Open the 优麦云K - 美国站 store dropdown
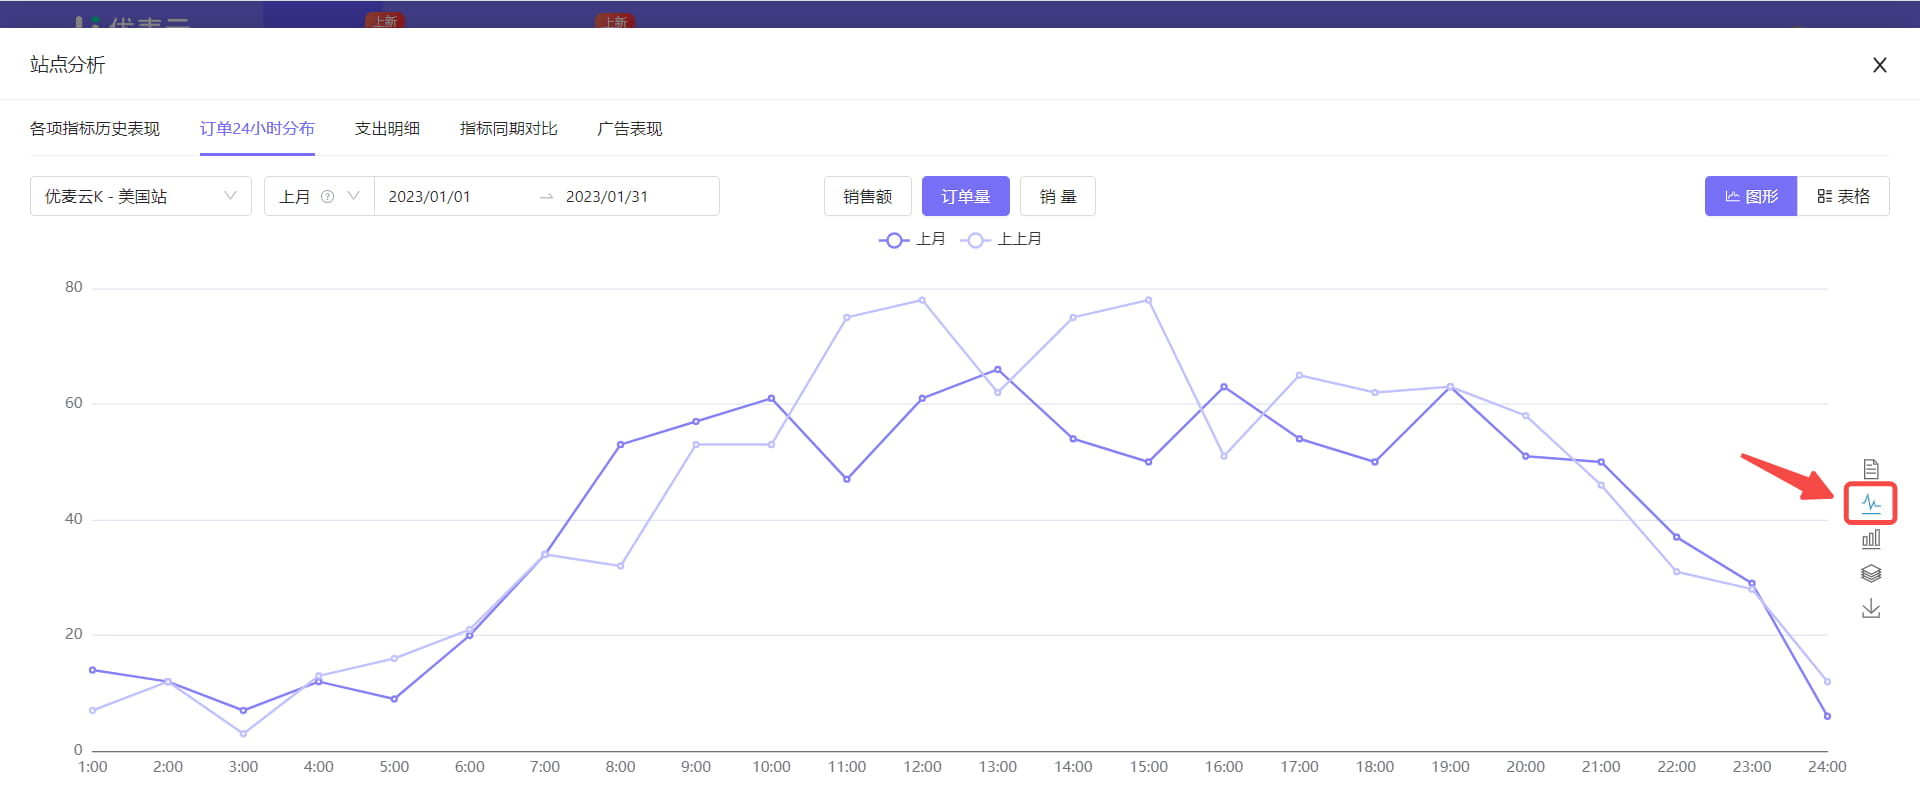Viewport: 1920px width, 811px height. click(x=141, y=197)
